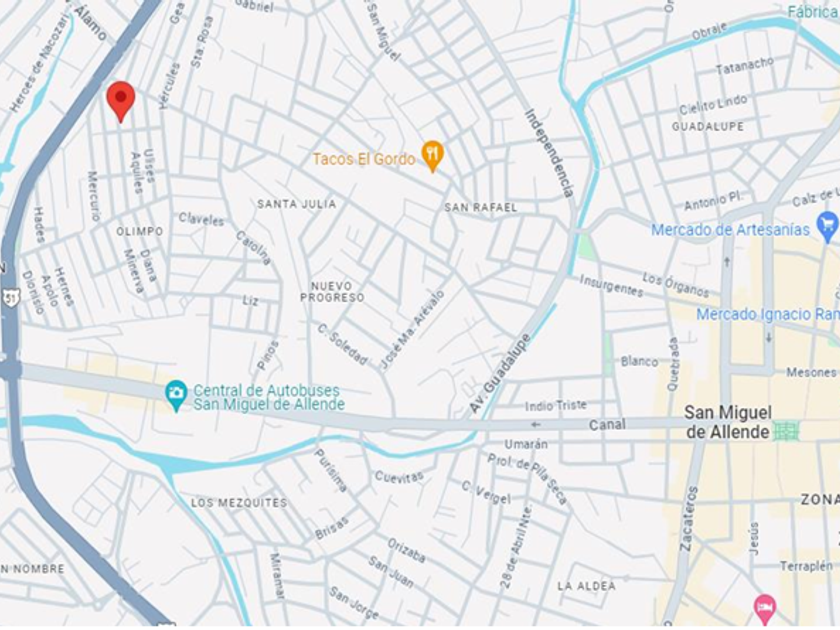Click the red location pin marker
Screen dimensions: 840x630
click(x=121, y=101)
